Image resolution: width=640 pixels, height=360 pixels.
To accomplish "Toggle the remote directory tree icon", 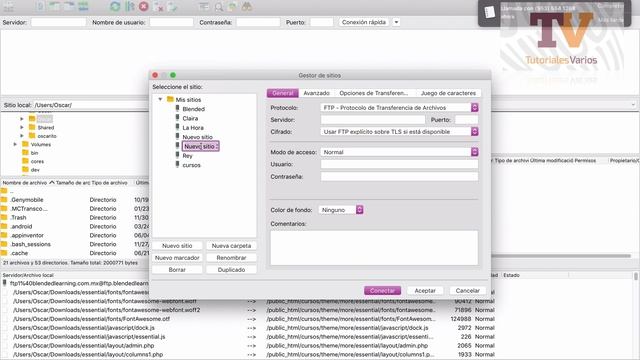I will click(69, 6).
